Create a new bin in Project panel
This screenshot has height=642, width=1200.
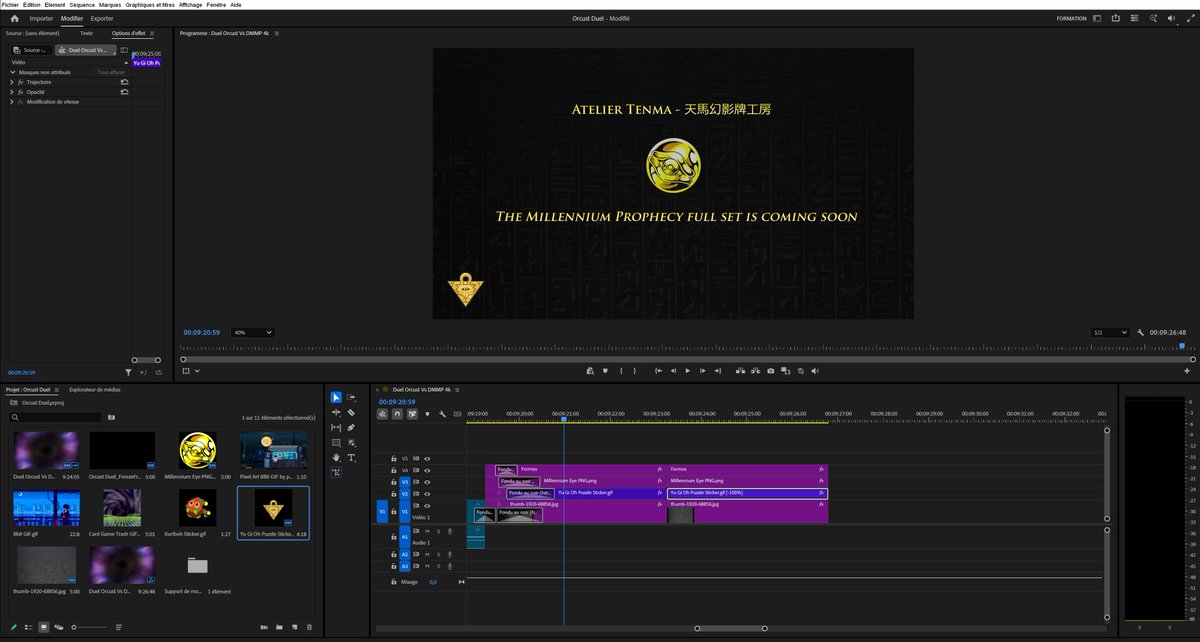click(x=279, y=627)
